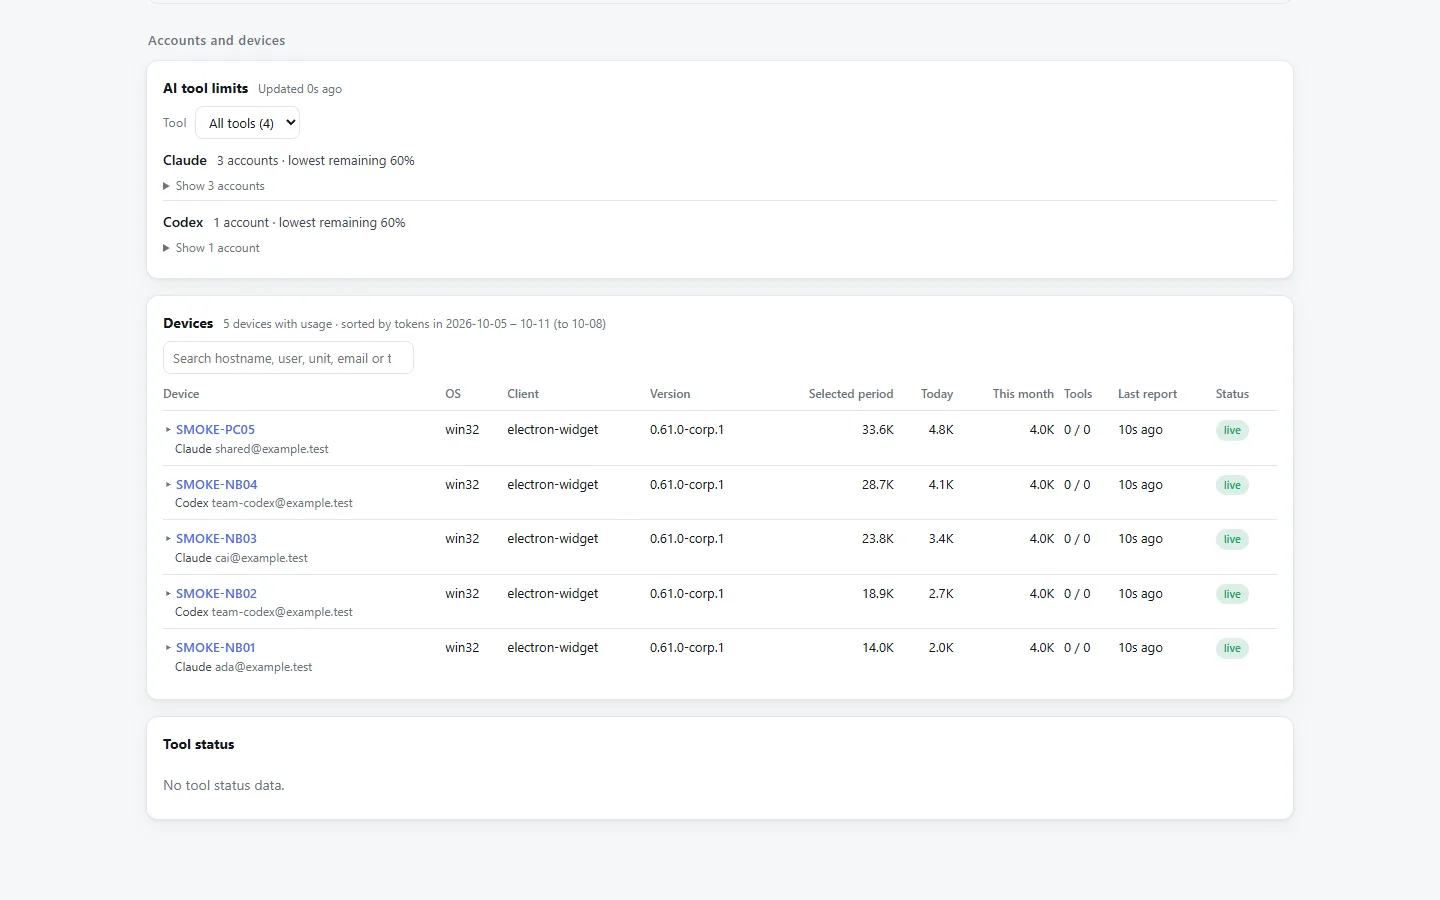Click the live badge for SMOKE-NB01

(x=1232, y=648)
